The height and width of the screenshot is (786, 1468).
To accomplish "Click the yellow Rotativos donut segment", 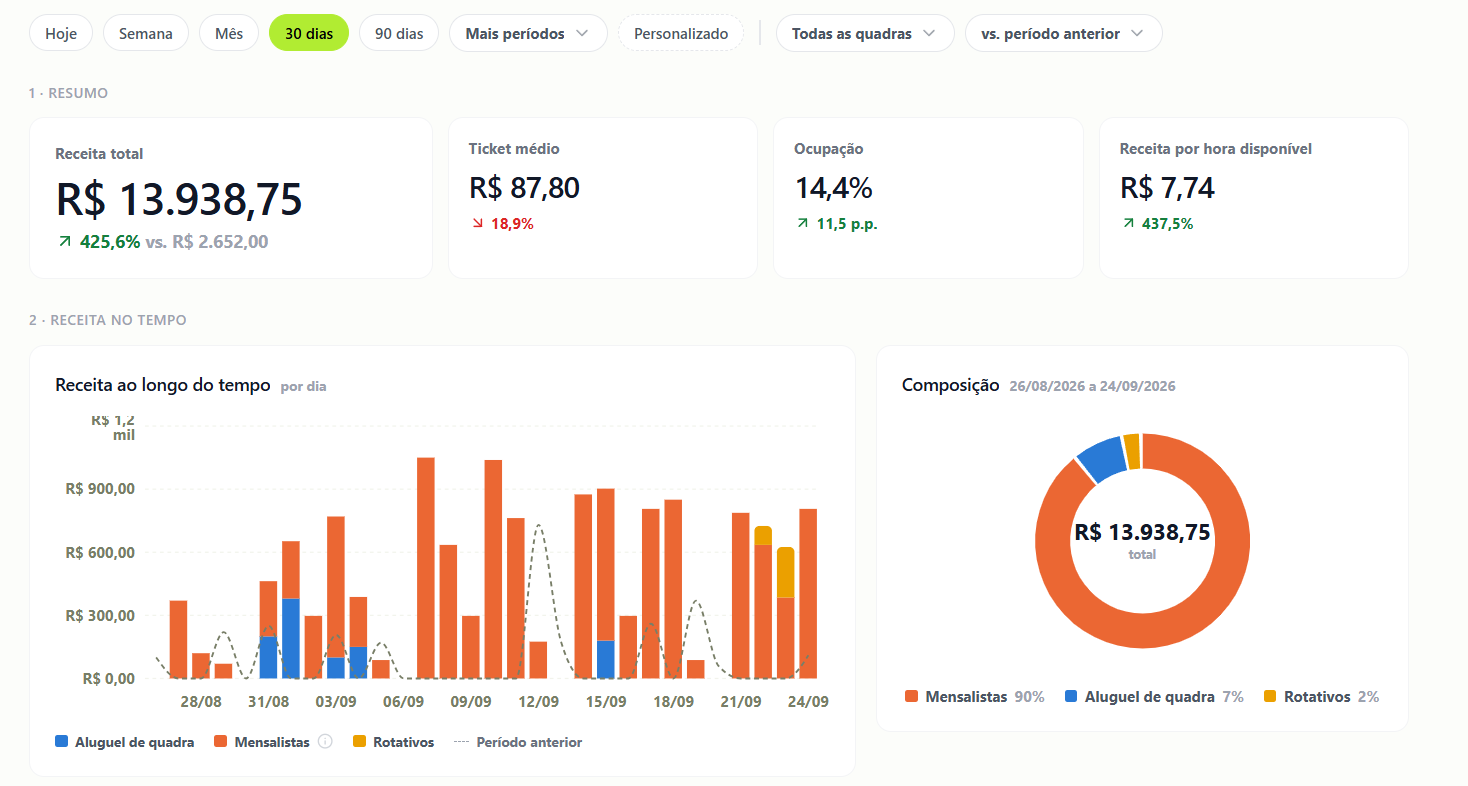I will 1132,450.
